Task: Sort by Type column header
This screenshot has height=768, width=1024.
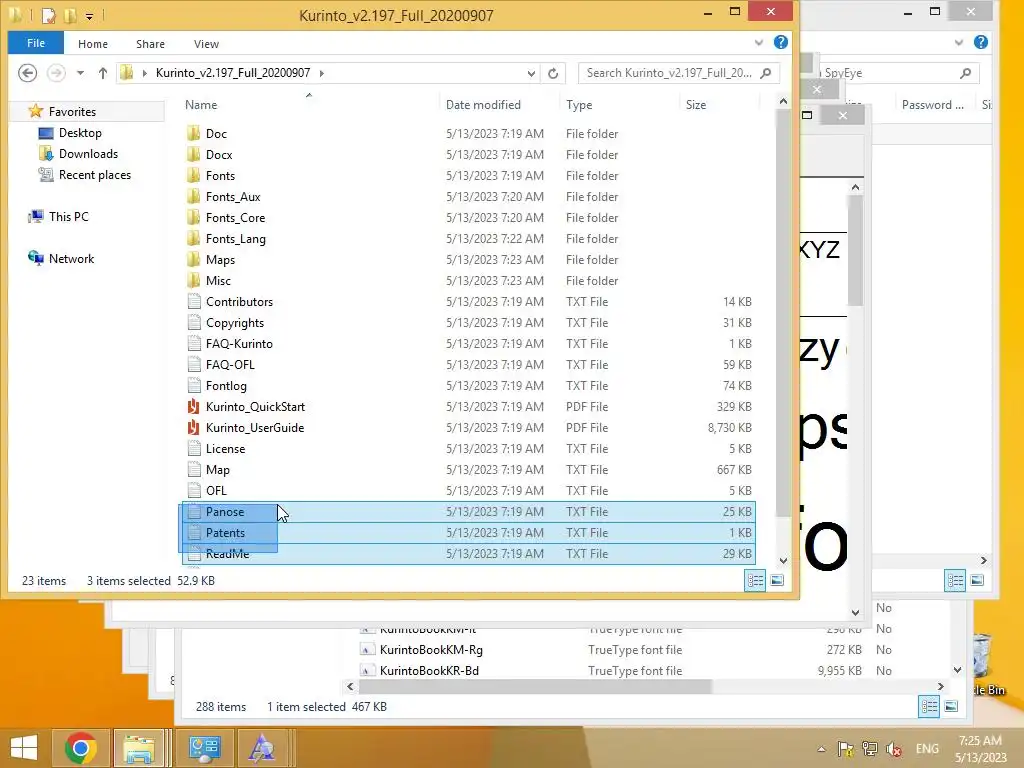Action: (579, 104)
